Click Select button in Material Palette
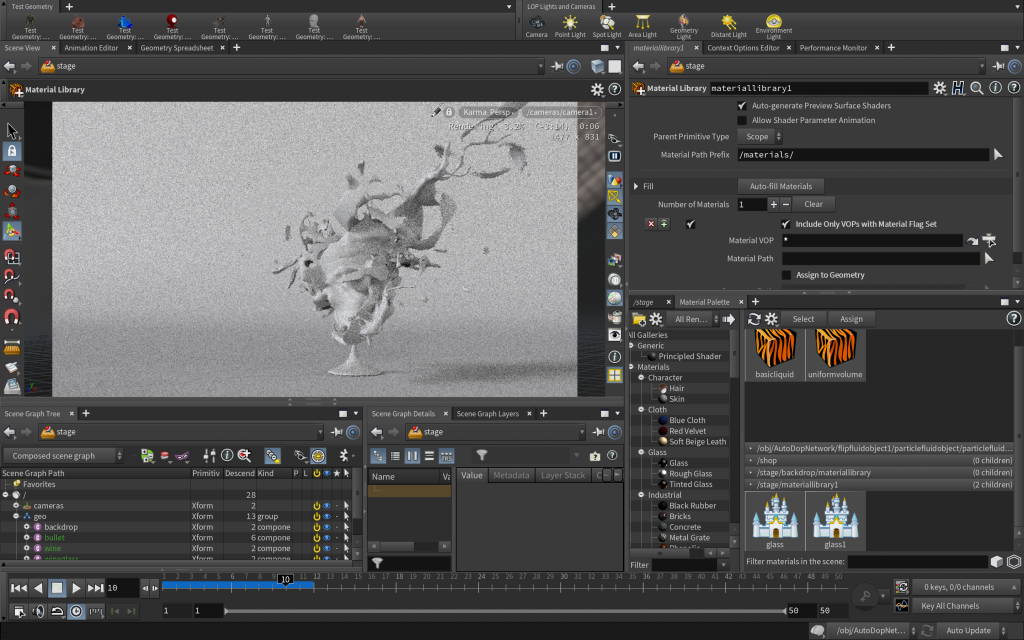 point(803,319)
